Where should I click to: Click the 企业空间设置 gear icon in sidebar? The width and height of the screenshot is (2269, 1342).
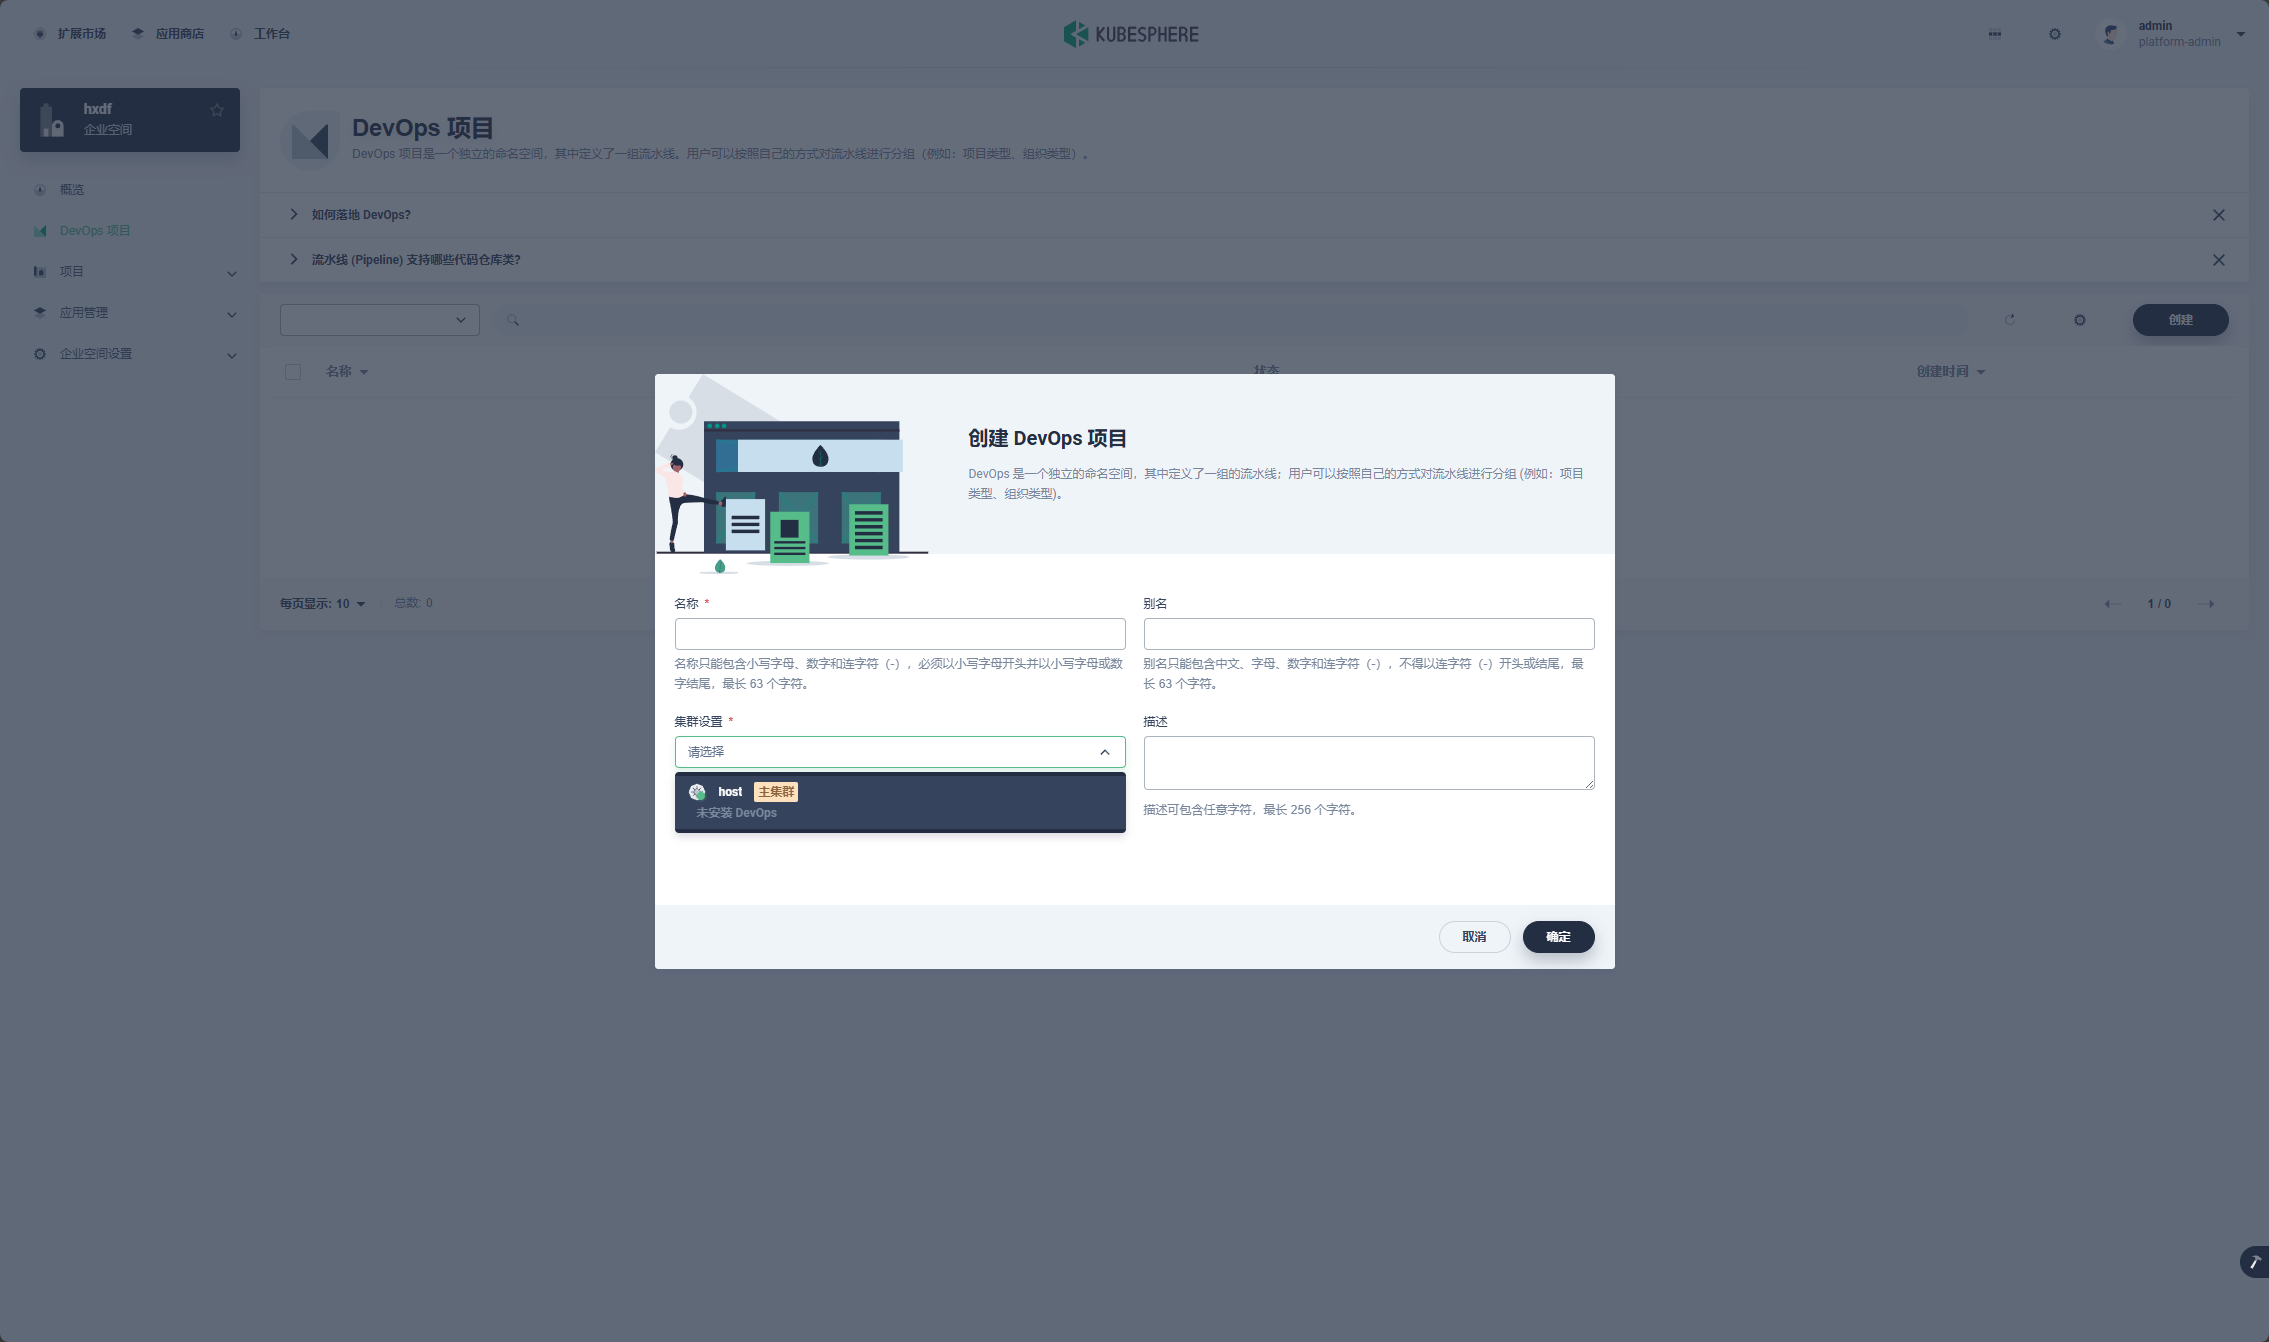pos(40,354)
